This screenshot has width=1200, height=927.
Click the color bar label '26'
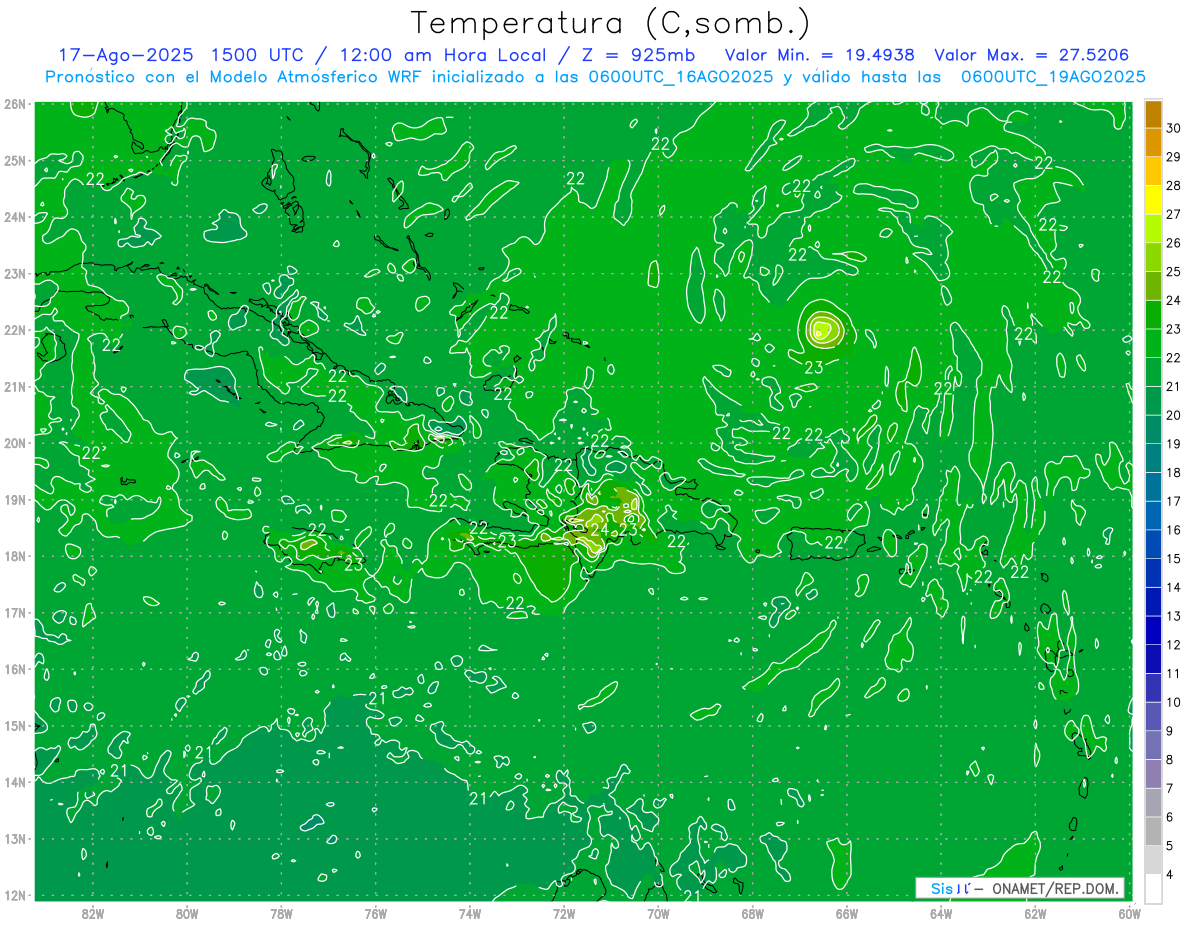[1174, 243]
